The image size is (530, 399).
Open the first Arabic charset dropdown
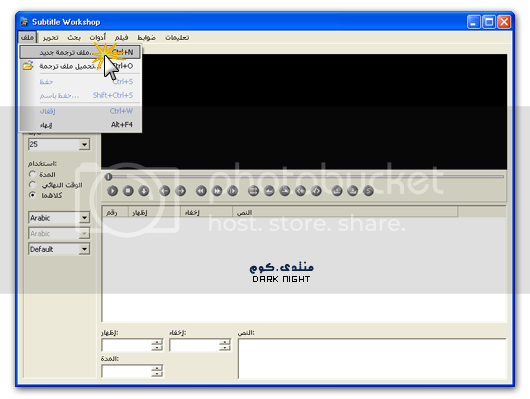click(x=84, y=218)
